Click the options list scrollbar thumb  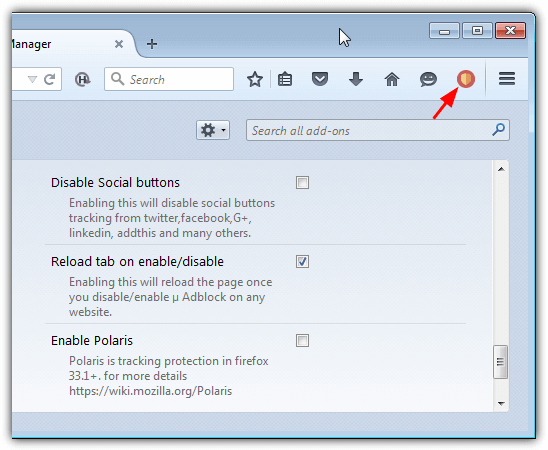[x=500, y=362]
